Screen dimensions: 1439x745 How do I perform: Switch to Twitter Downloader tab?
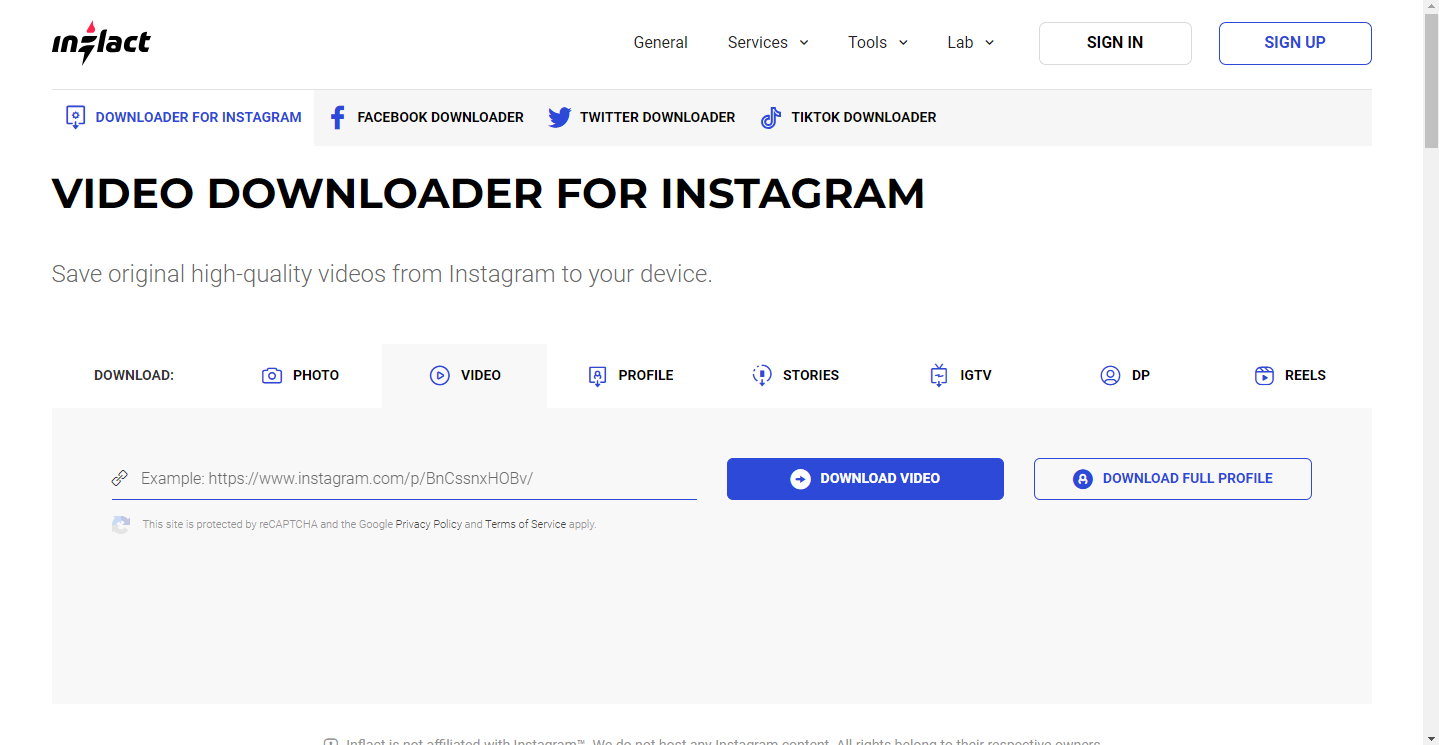point(641,117)
